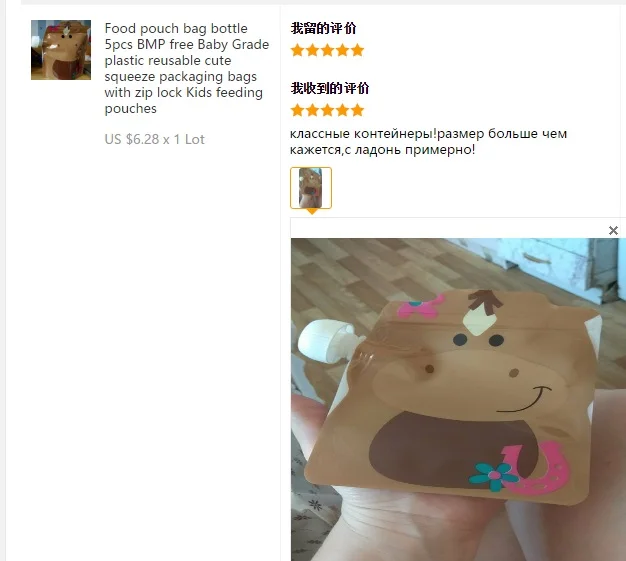Click the Russian review comment text
This screenshot has width=626, height=561.
click(x=428, y=141)
